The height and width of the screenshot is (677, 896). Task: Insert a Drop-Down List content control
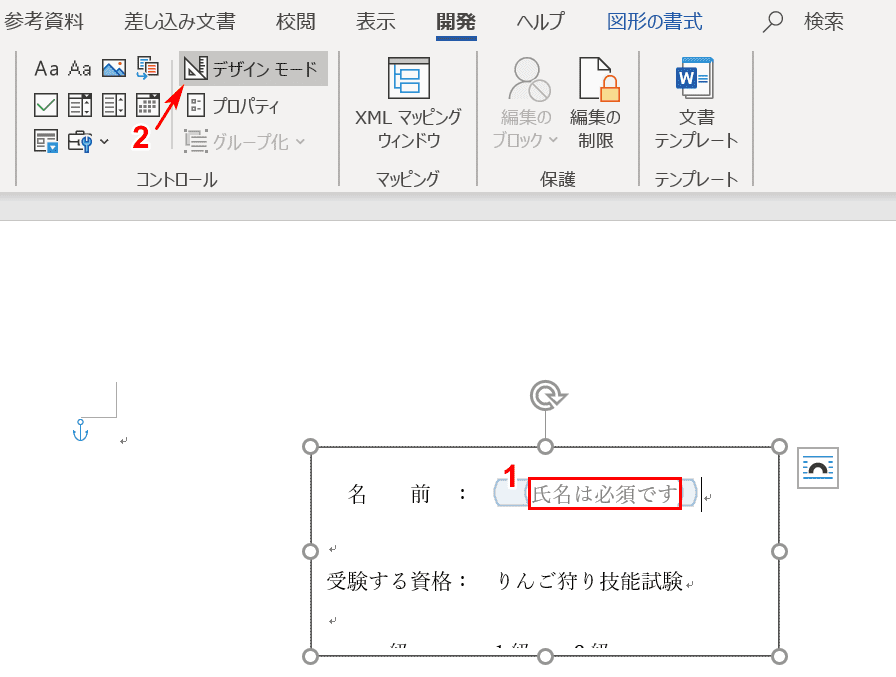[x=114, y=105]
